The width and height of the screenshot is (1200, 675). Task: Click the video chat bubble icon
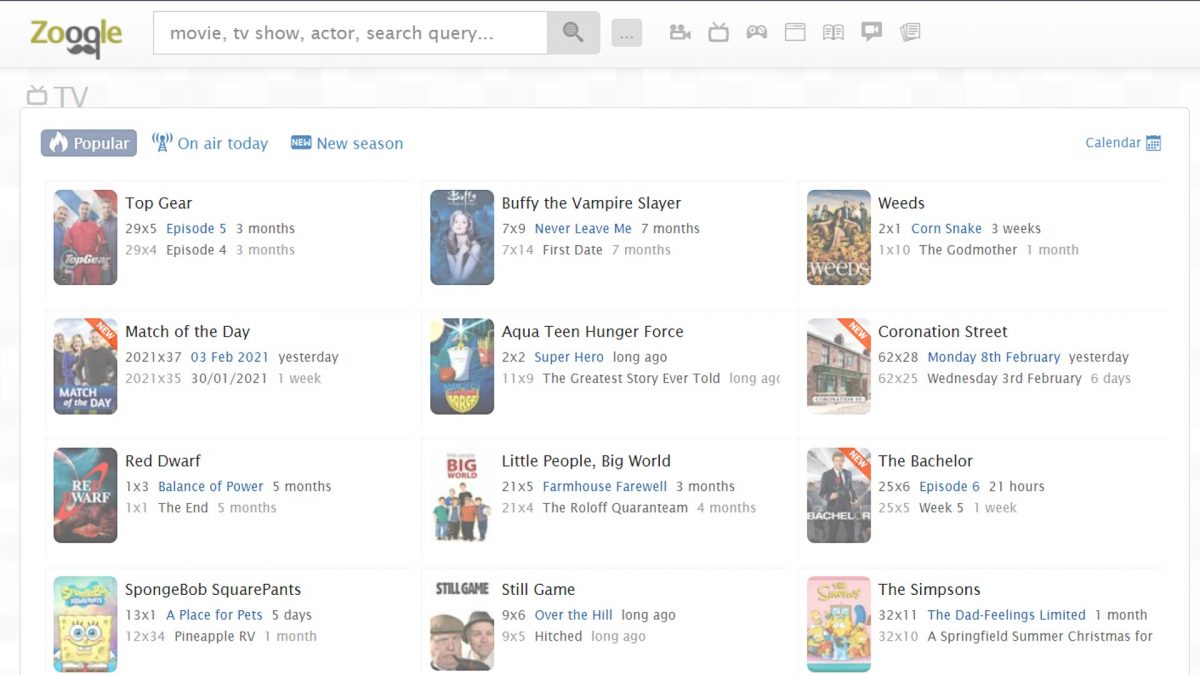click(872, 33)
